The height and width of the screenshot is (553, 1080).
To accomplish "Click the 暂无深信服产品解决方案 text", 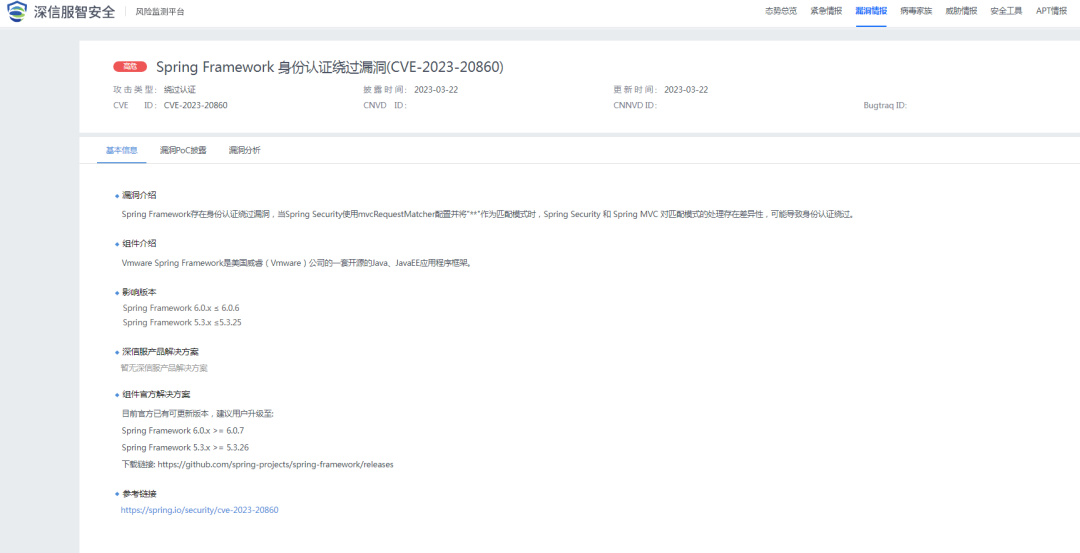I will click(x=164, y=368).
